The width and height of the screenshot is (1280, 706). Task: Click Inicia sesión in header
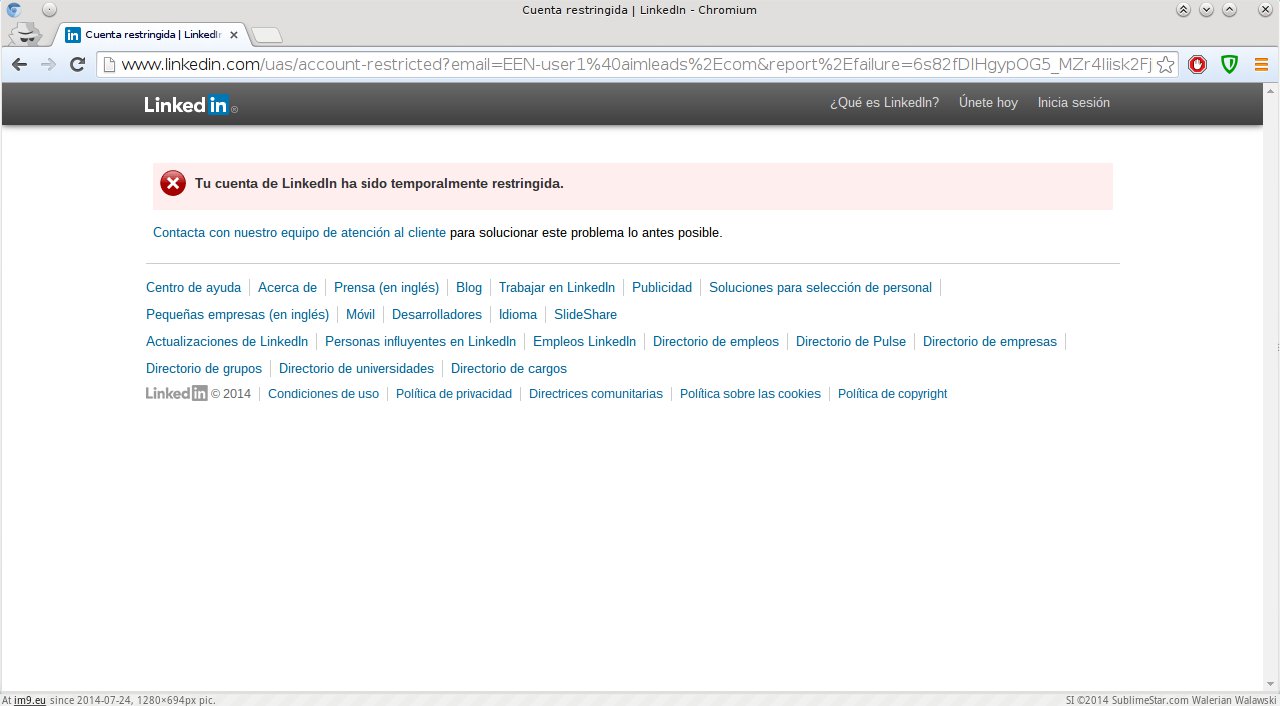click(x=1073, y=103)
